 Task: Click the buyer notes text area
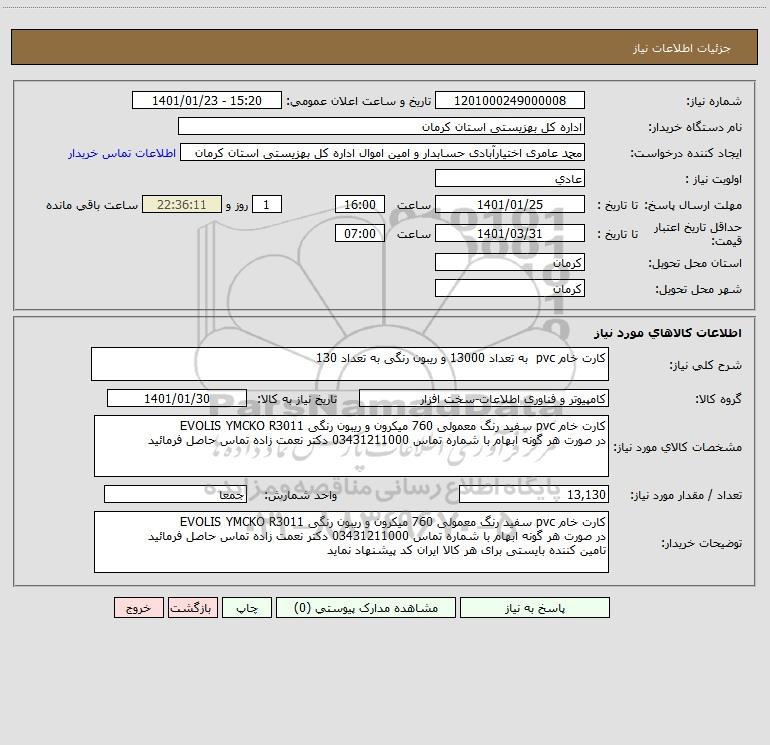(351, 542)
